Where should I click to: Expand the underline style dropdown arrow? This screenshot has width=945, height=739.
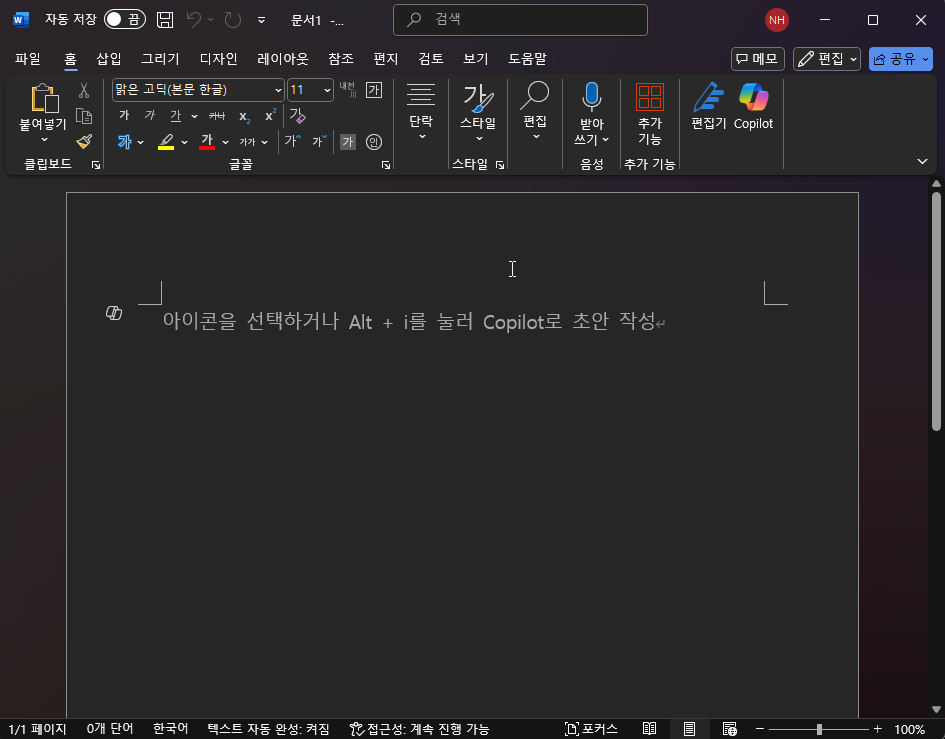(194, 116)
